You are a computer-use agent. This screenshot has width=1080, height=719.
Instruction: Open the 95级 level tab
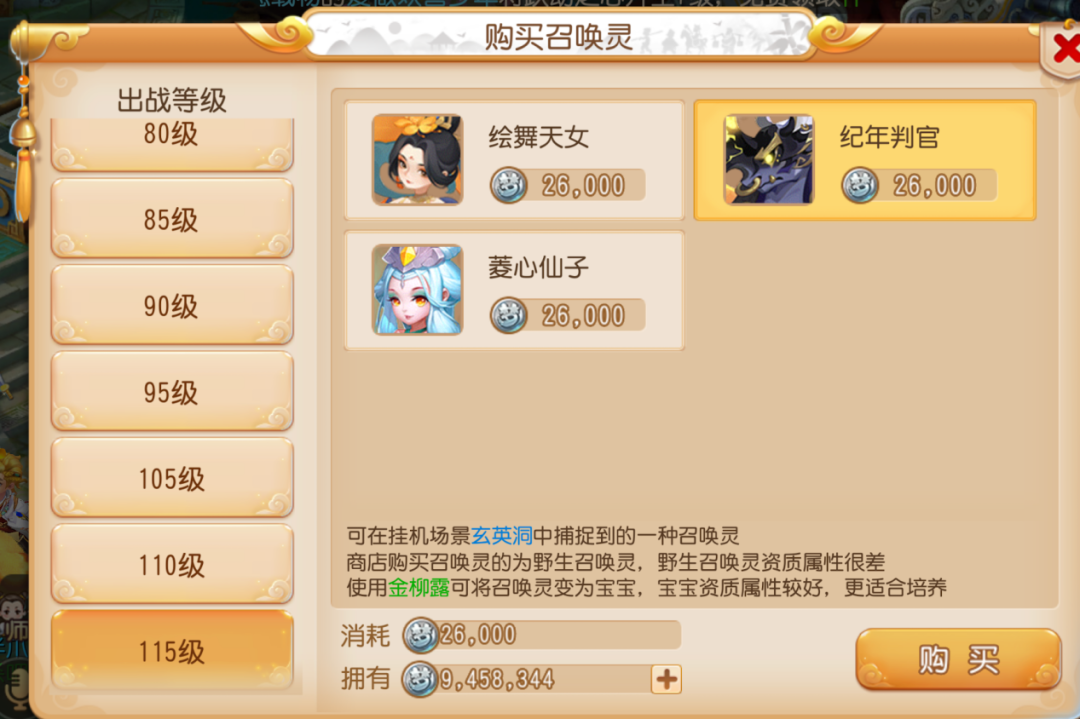pyautogui.click(x=172, y=392)
